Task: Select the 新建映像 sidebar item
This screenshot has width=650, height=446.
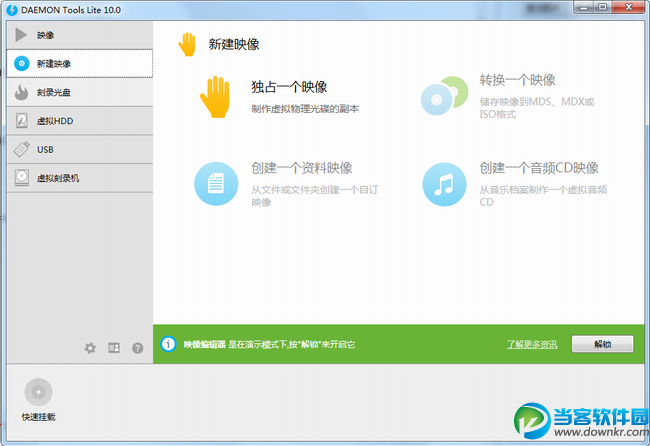Action: (x=80, y=63)
